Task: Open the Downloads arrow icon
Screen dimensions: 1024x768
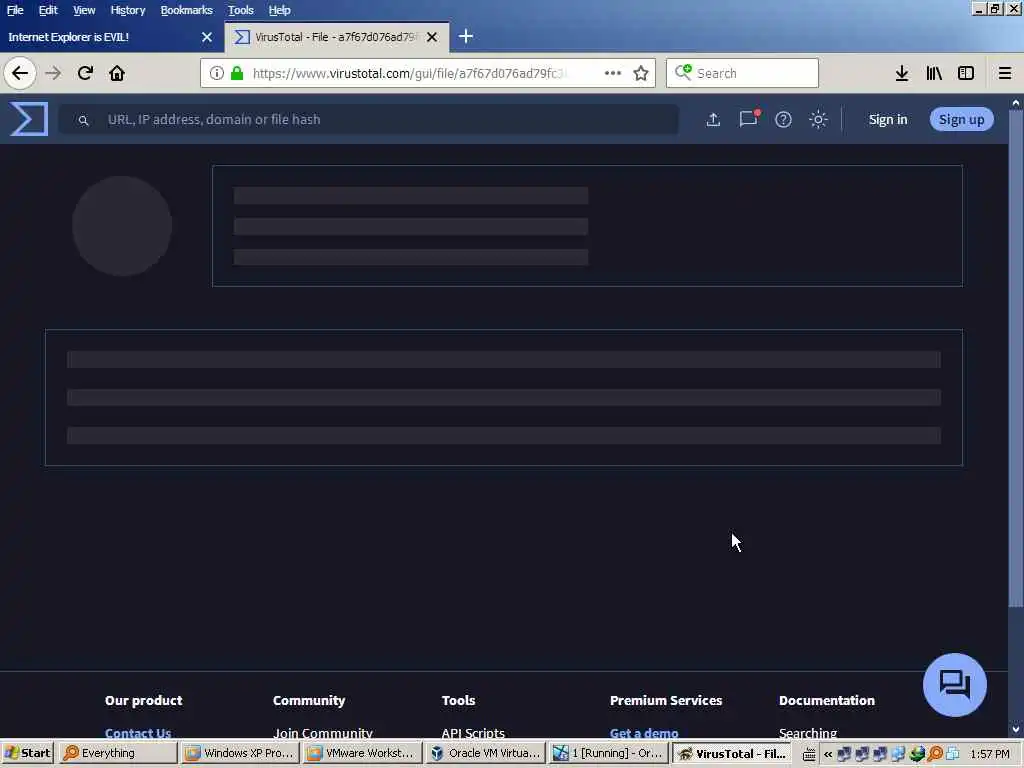Action: click(x=902, y=73)
